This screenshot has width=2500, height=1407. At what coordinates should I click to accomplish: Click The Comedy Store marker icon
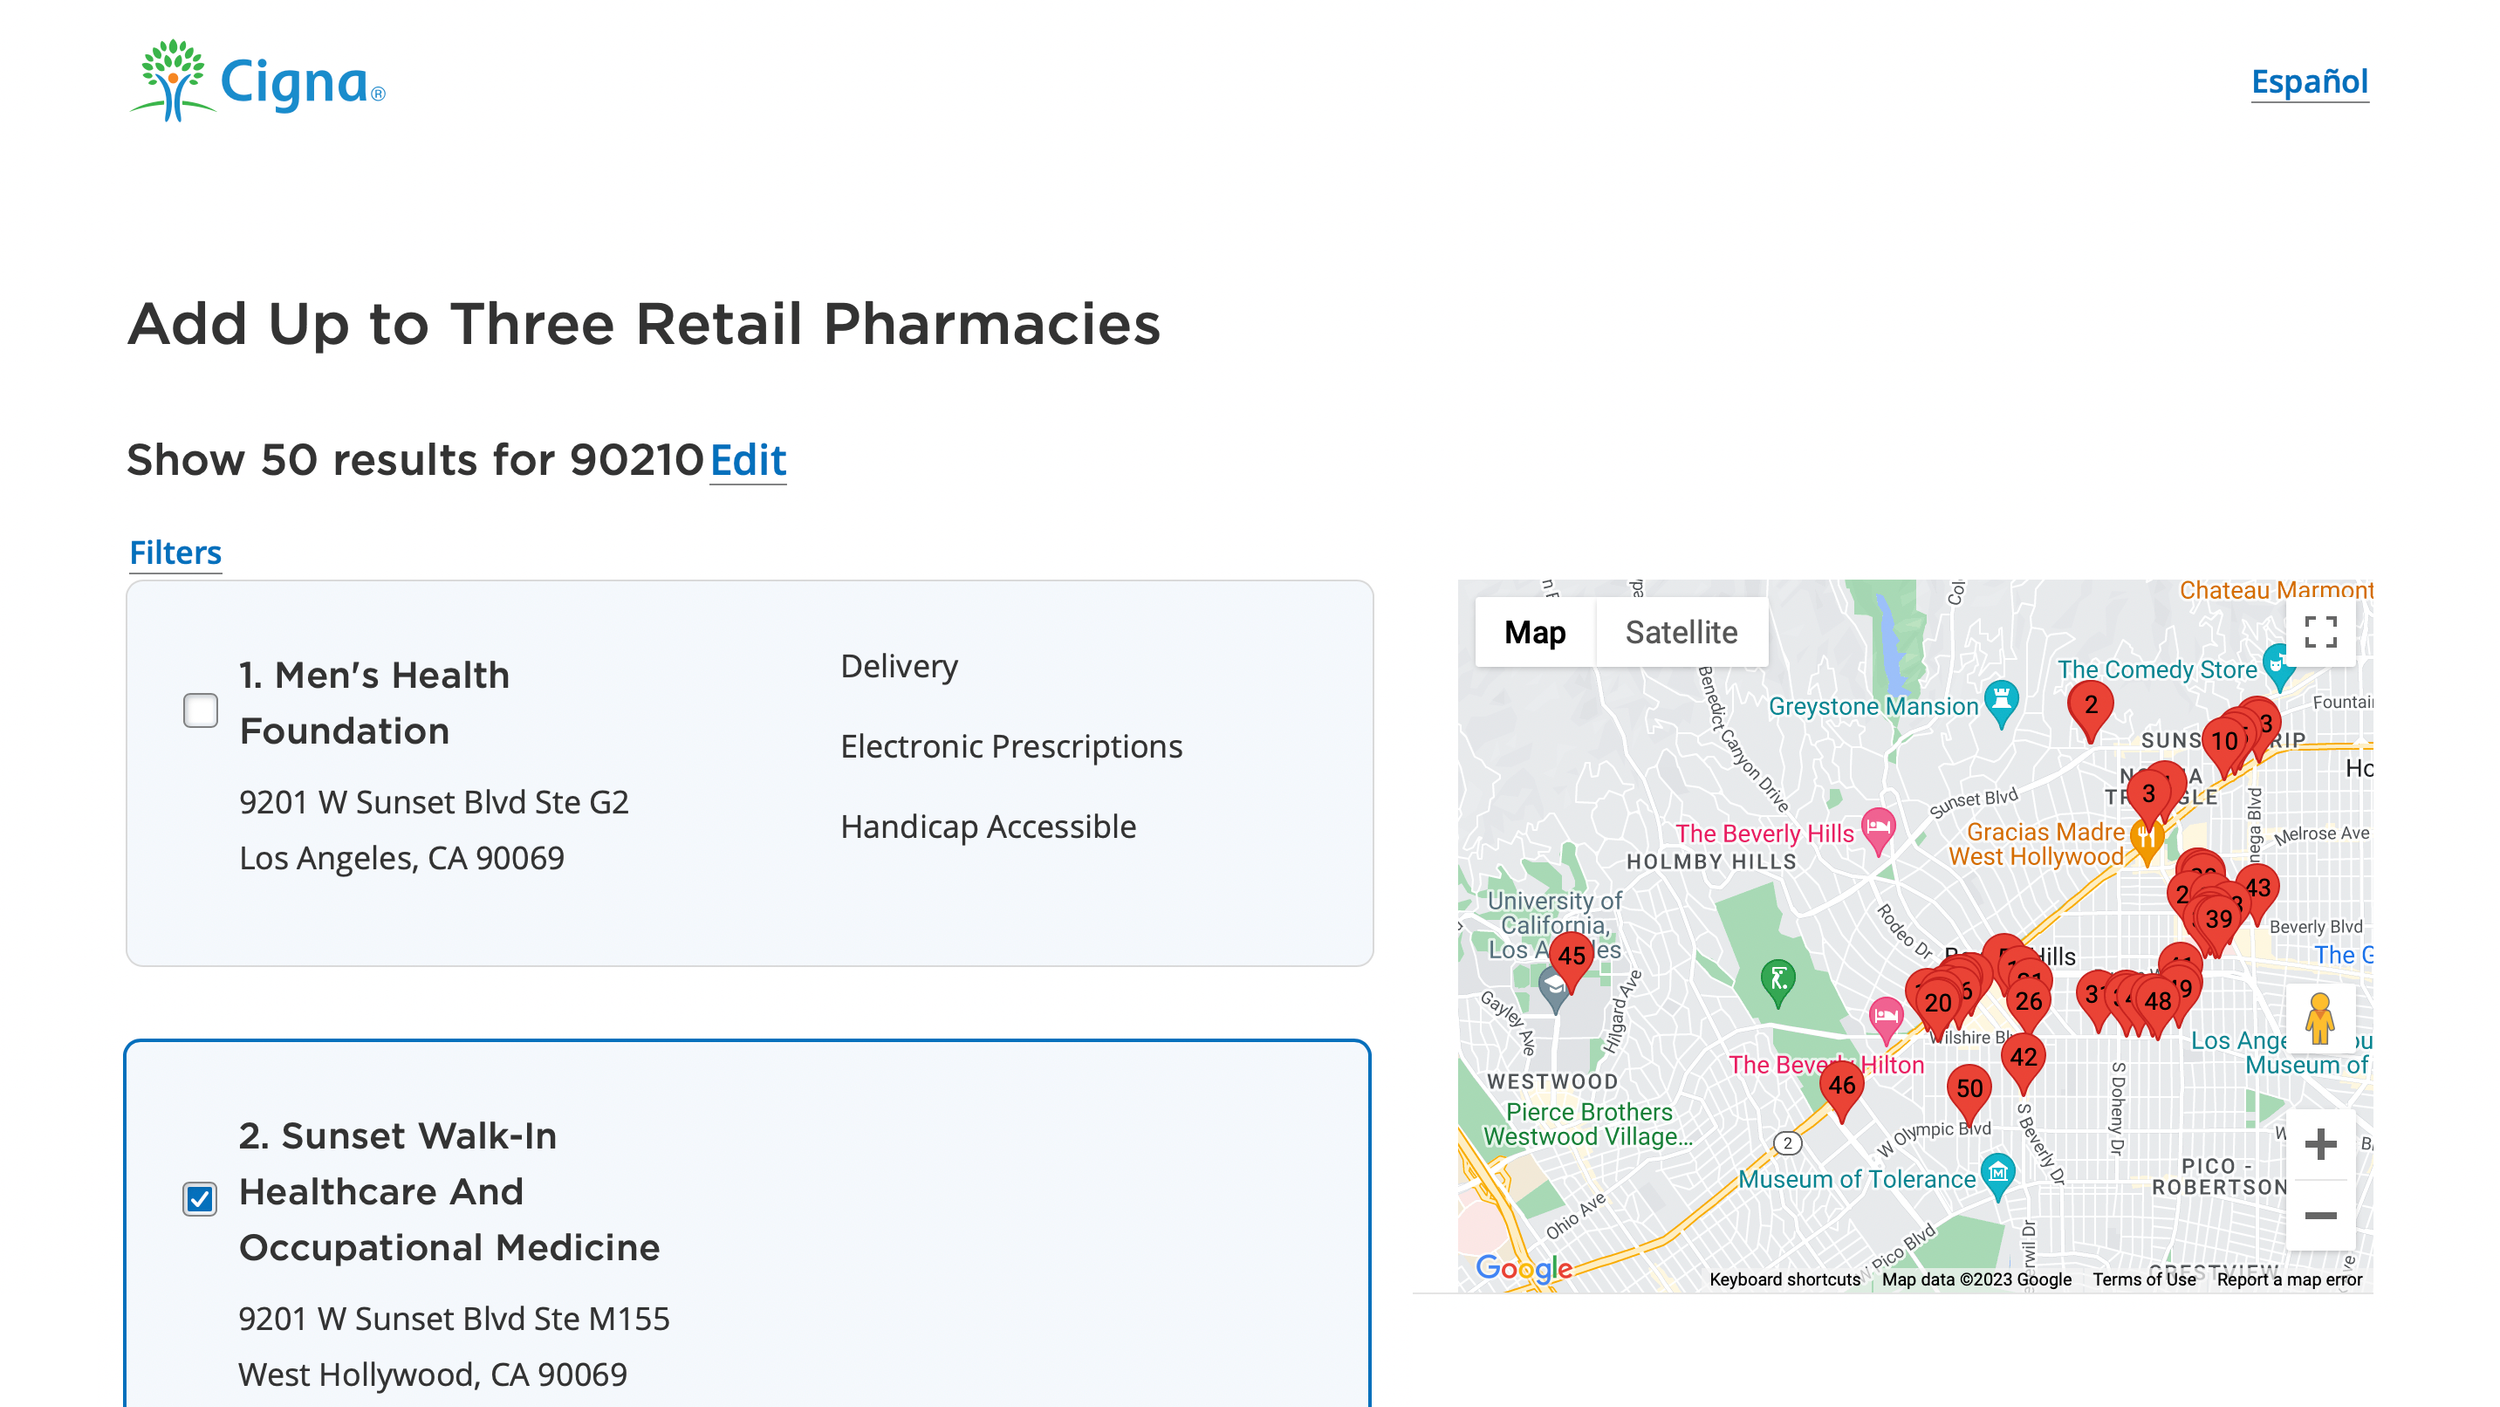2278,665
